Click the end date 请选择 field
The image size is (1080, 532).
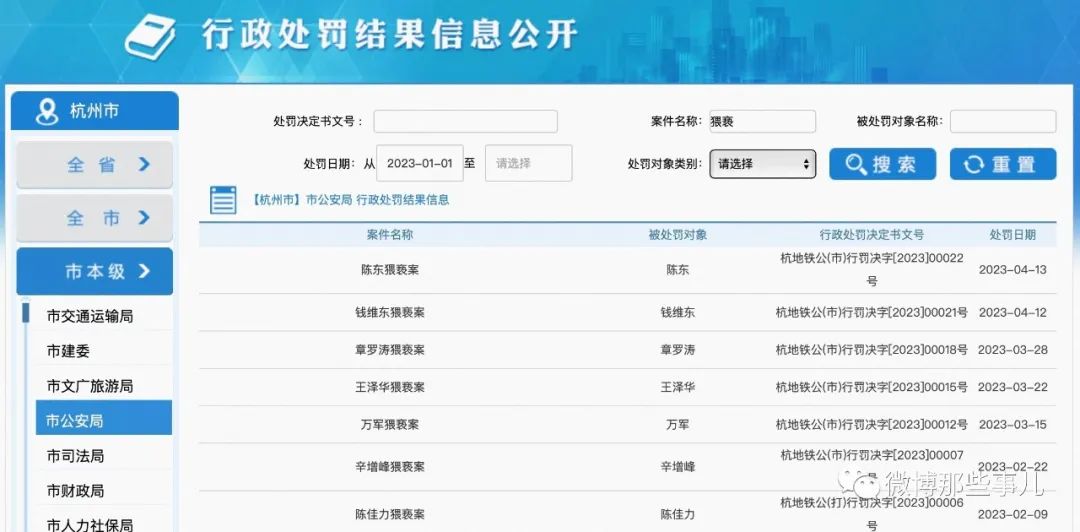pyautogui.click(x=528, y=163)
